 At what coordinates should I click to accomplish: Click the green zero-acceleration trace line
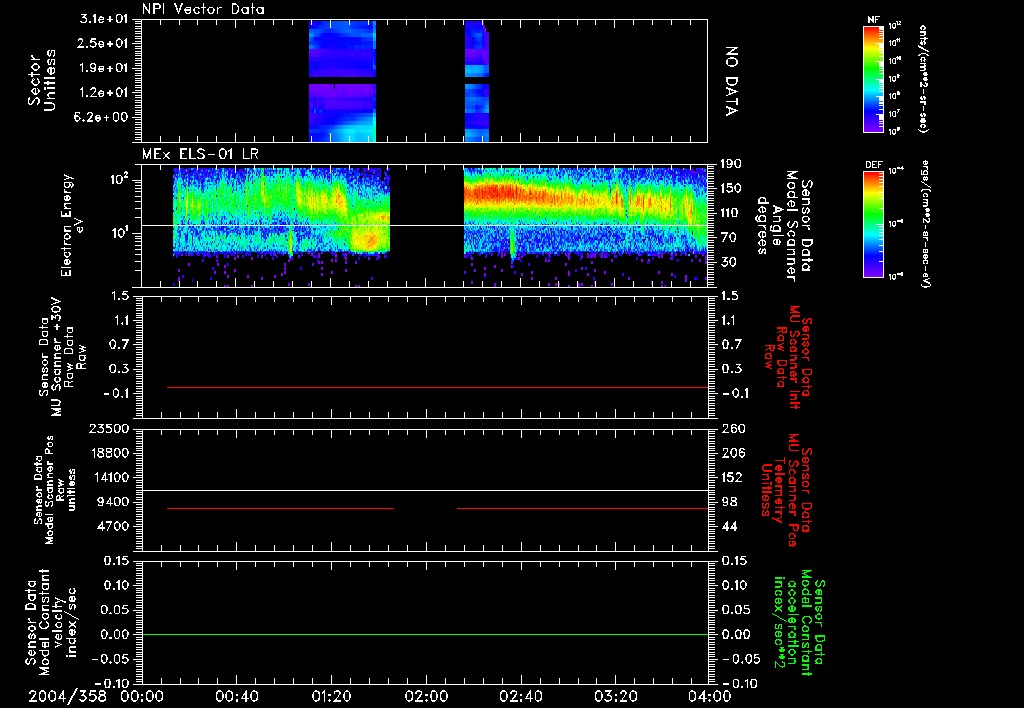[x=424, y=634]
